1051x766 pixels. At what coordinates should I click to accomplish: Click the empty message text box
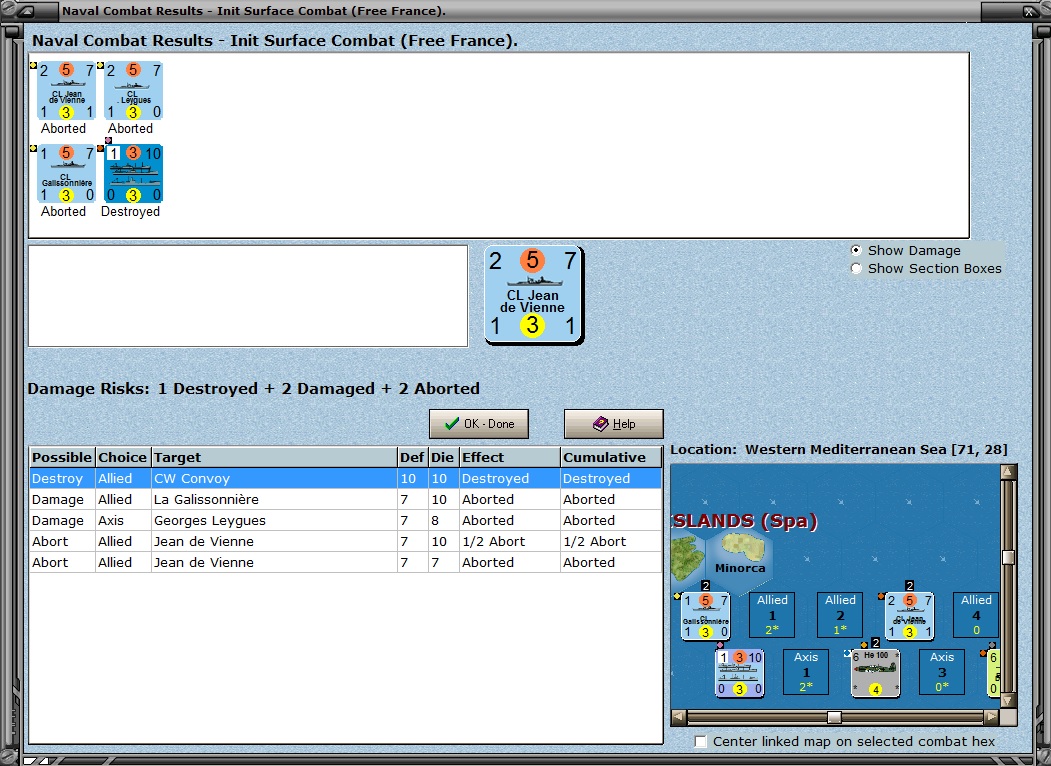(247, 296)
